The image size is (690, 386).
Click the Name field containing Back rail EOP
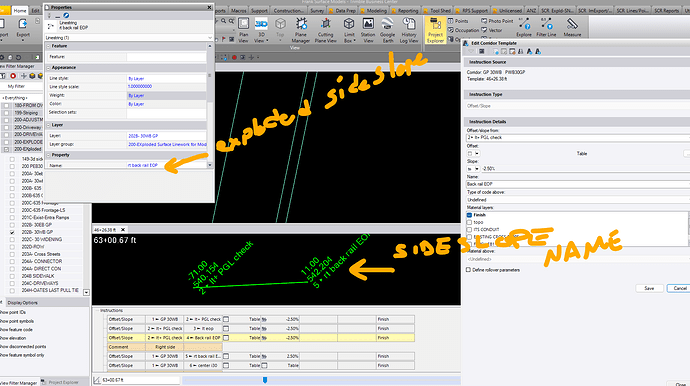pyautogui.click(x=578, y=184)
